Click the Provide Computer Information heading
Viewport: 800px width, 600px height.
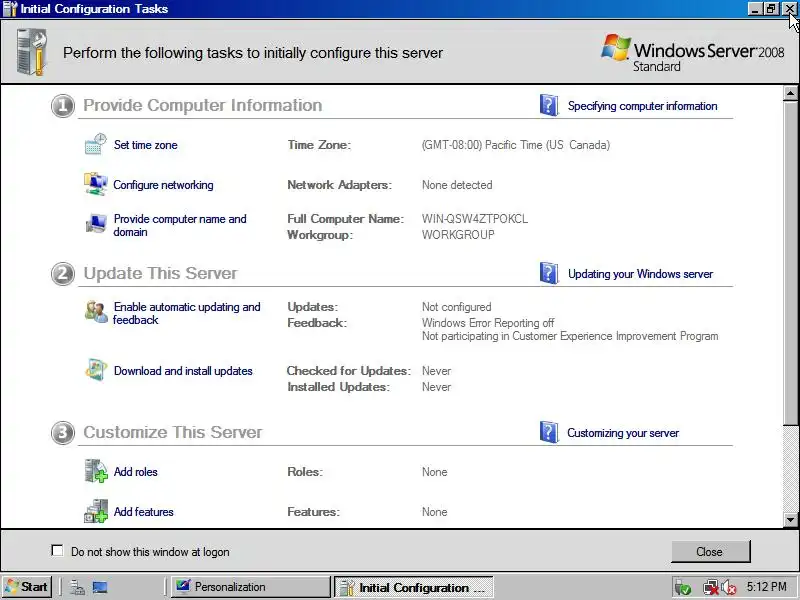pos(203,105)
